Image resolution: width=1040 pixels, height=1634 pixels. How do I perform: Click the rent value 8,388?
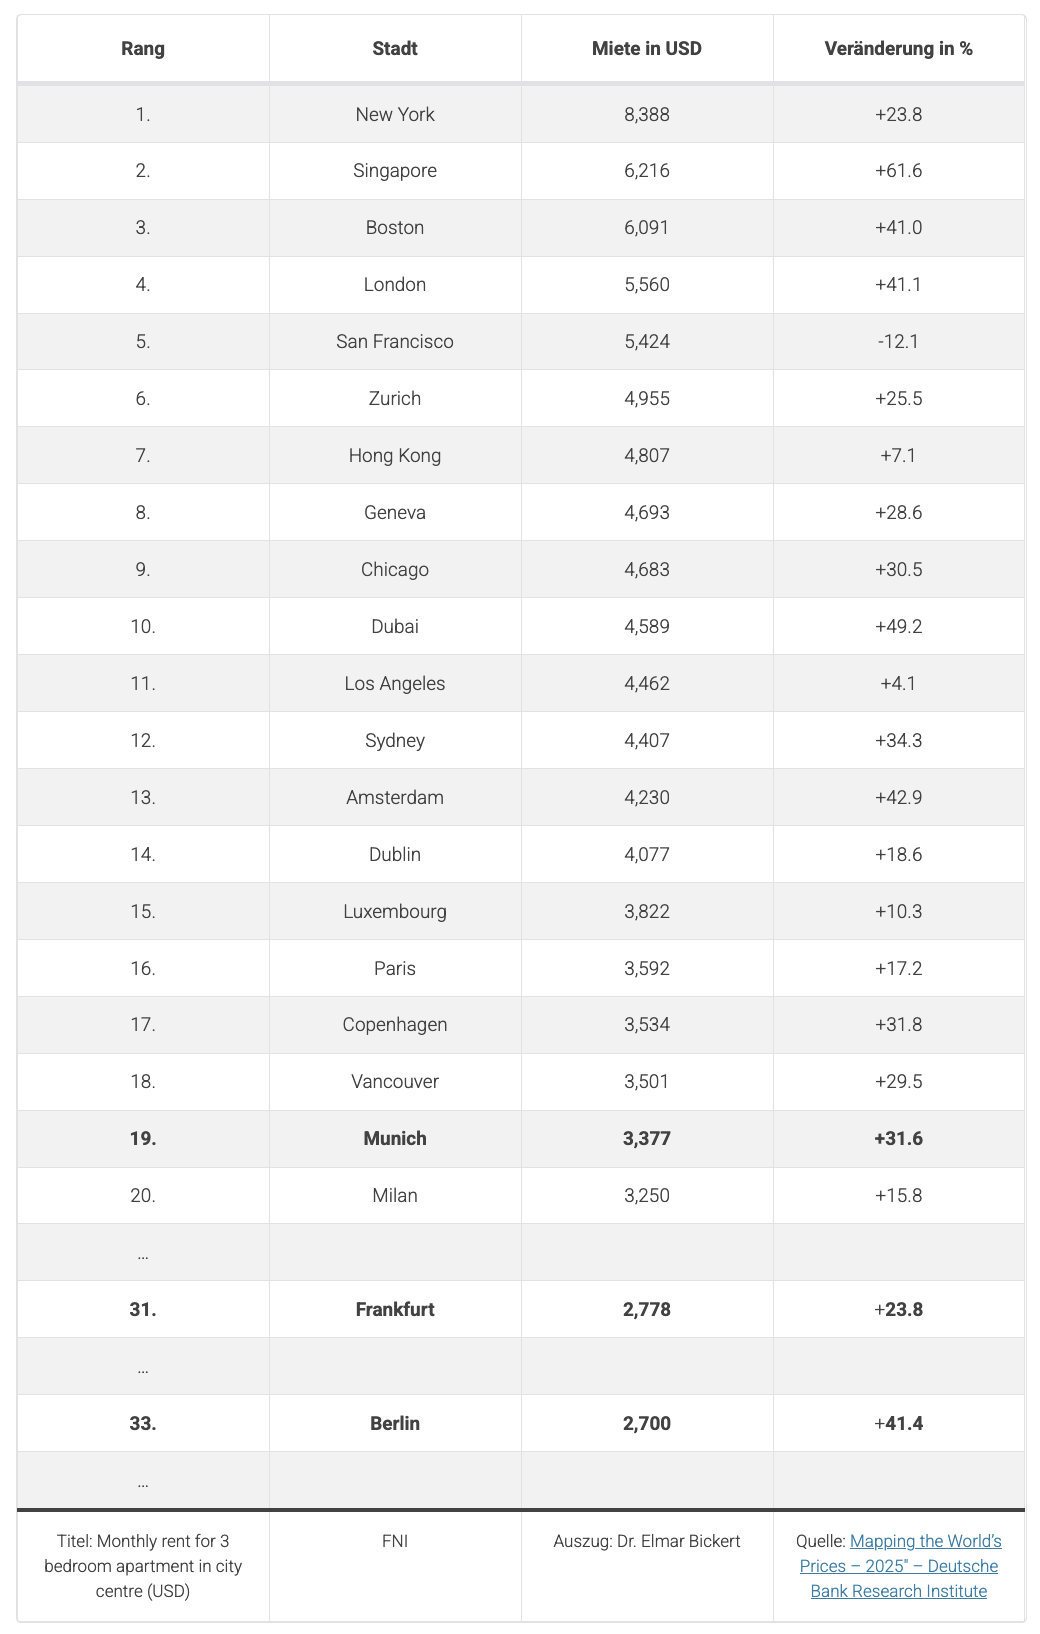click(x=647, y=114)
